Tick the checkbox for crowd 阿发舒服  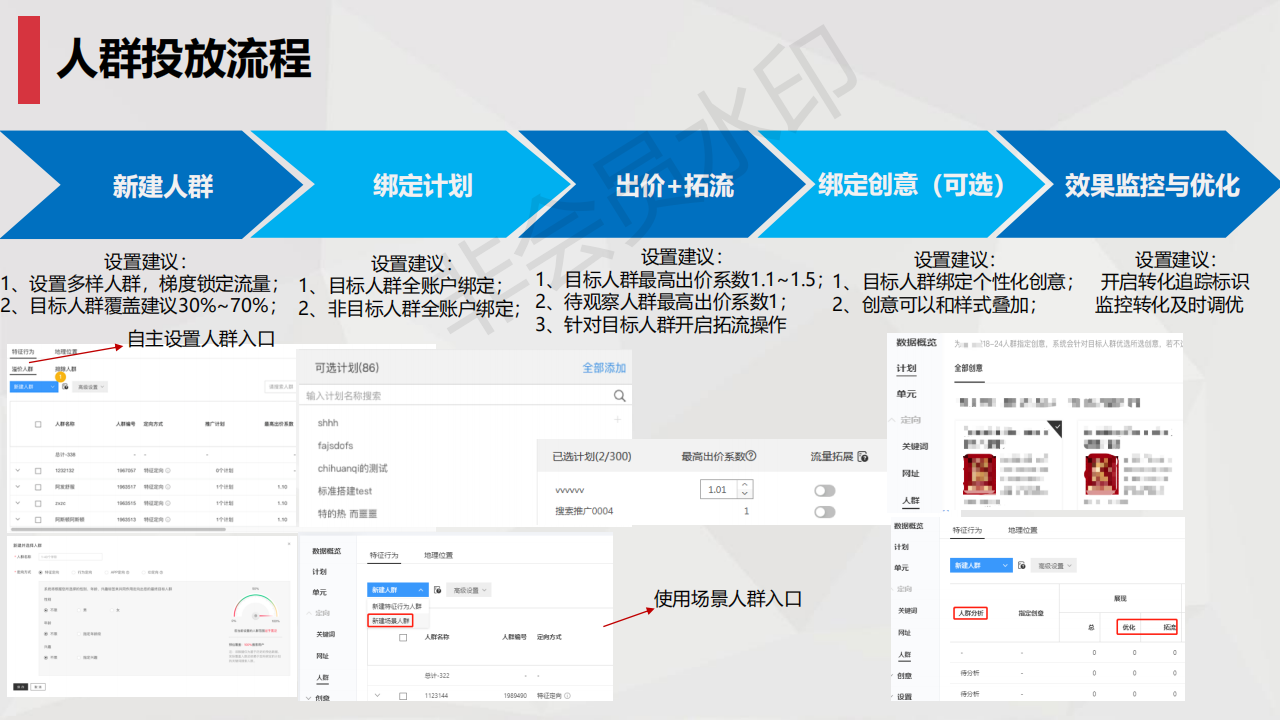(38, 487)
